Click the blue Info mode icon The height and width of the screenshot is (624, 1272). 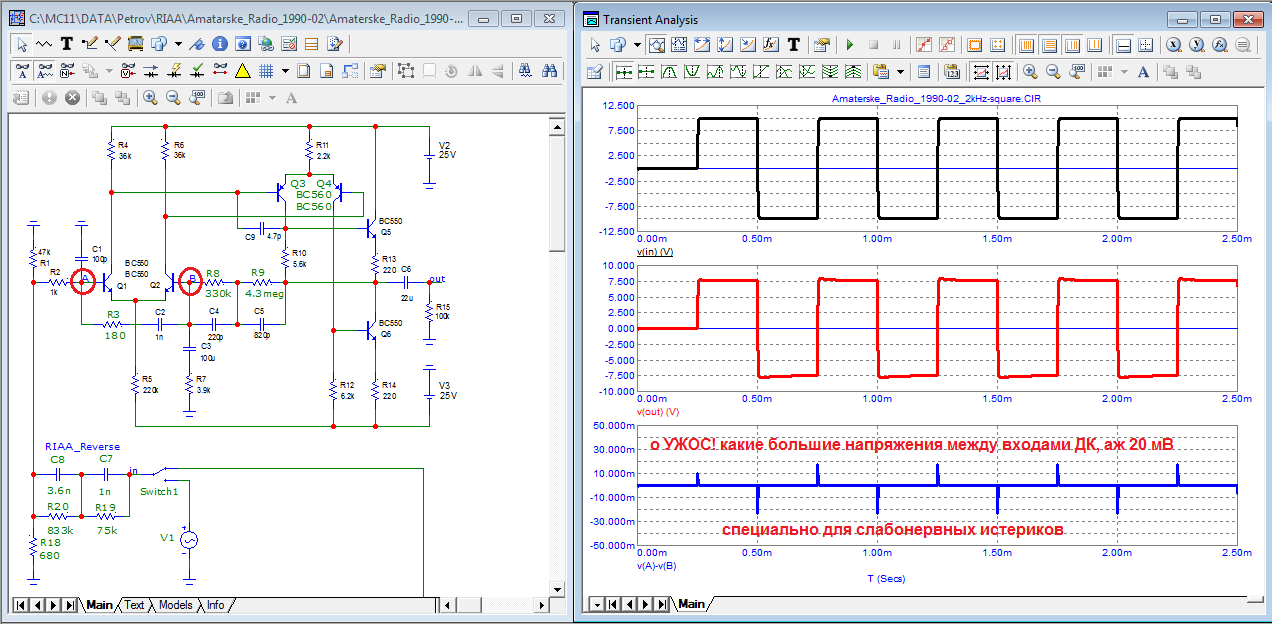pyautogui.click(x=218, y=44)
